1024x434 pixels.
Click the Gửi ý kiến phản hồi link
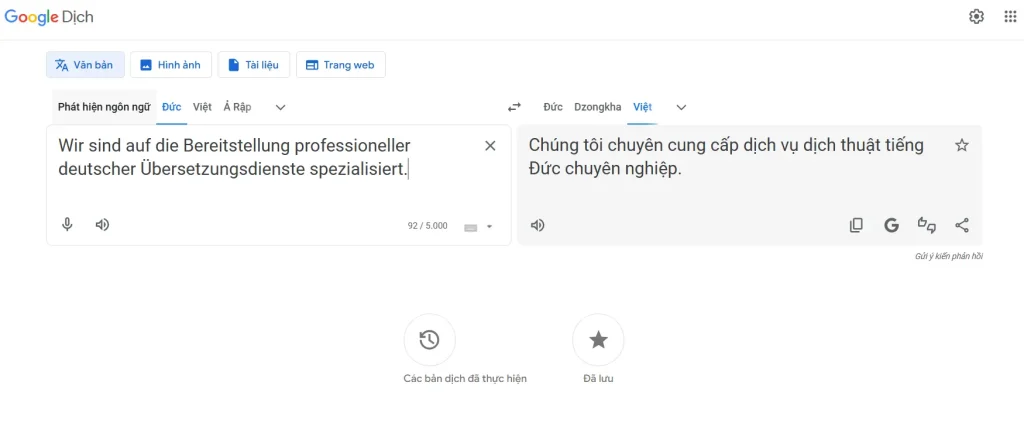pyautogui.click(x=948, y=256)
